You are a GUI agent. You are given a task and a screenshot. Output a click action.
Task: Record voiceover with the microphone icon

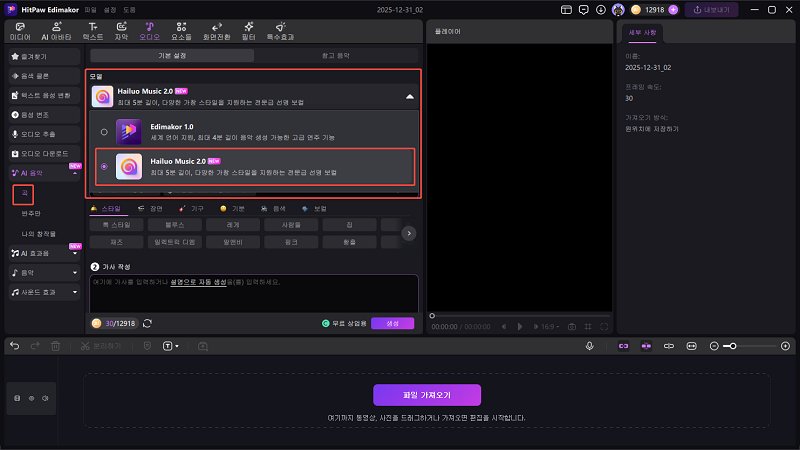pyautogui.click(x=589, y=346)
